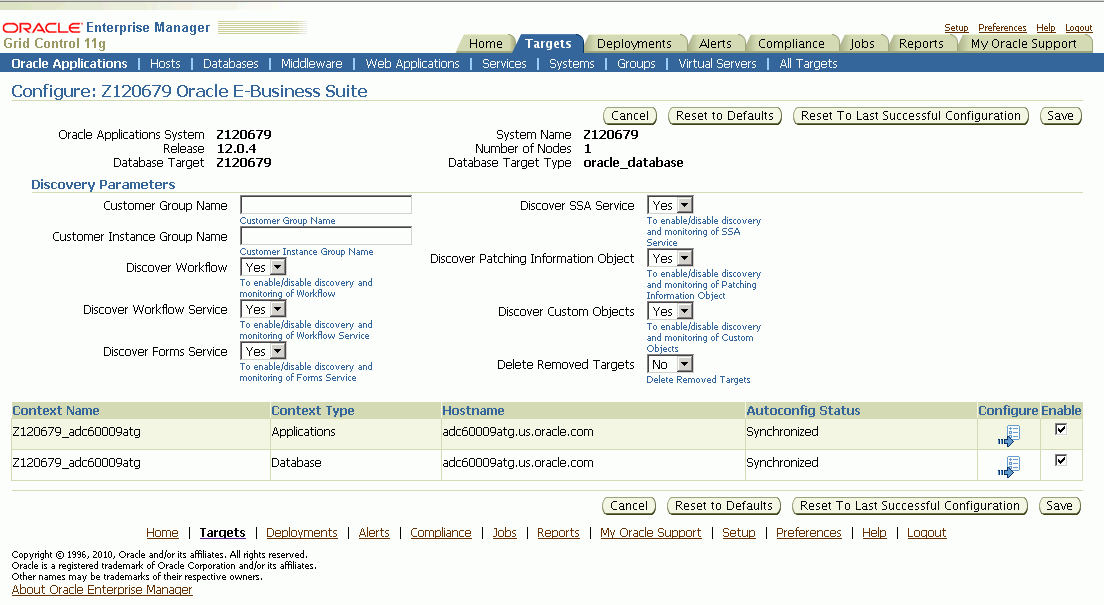Switch to the Deployments tab
This screenshot has width=1104, height=605.
[634, 44]
